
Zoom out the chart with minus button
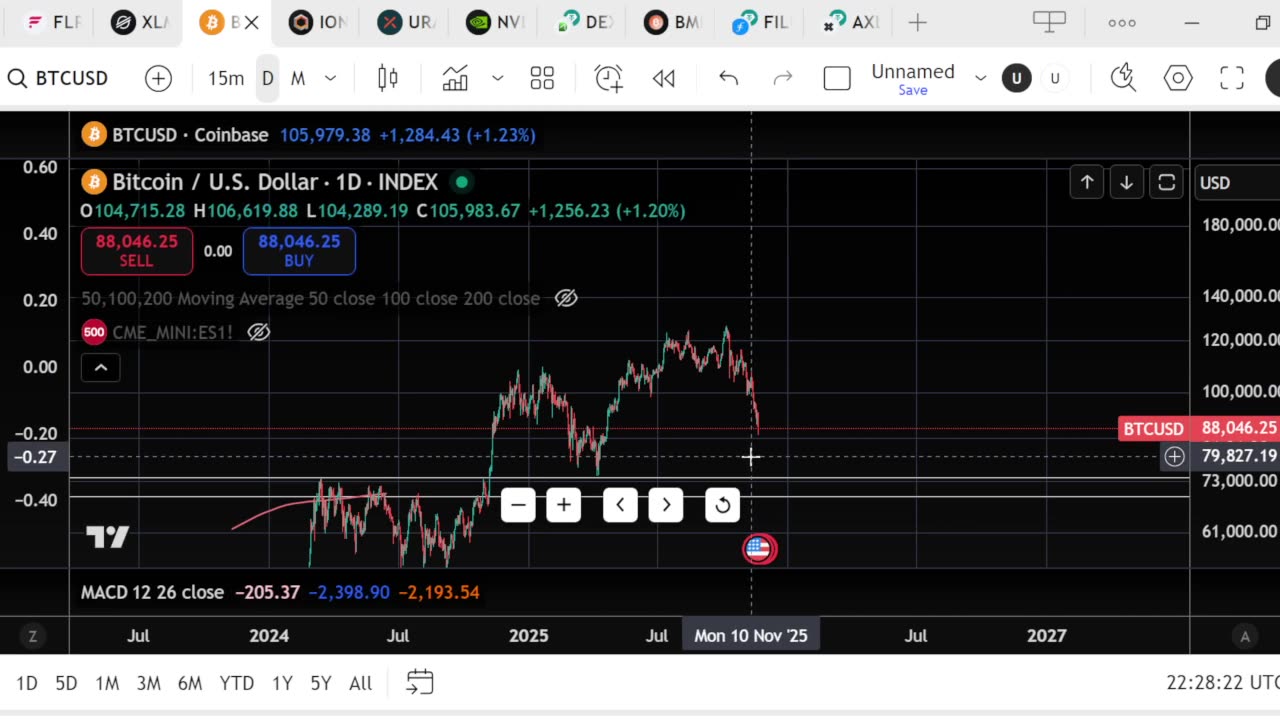[518, 505]
